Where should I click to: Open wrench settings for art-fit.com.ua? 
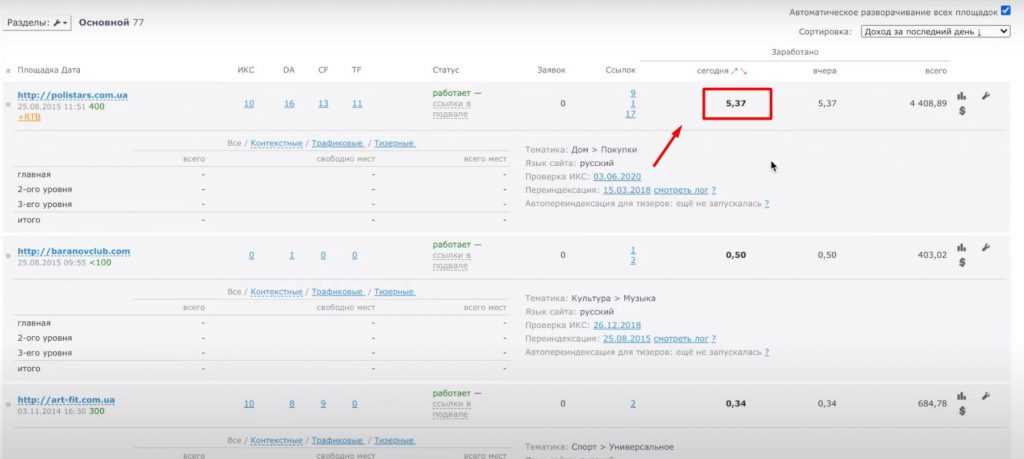pyautogui.click(x=985, y=396)
